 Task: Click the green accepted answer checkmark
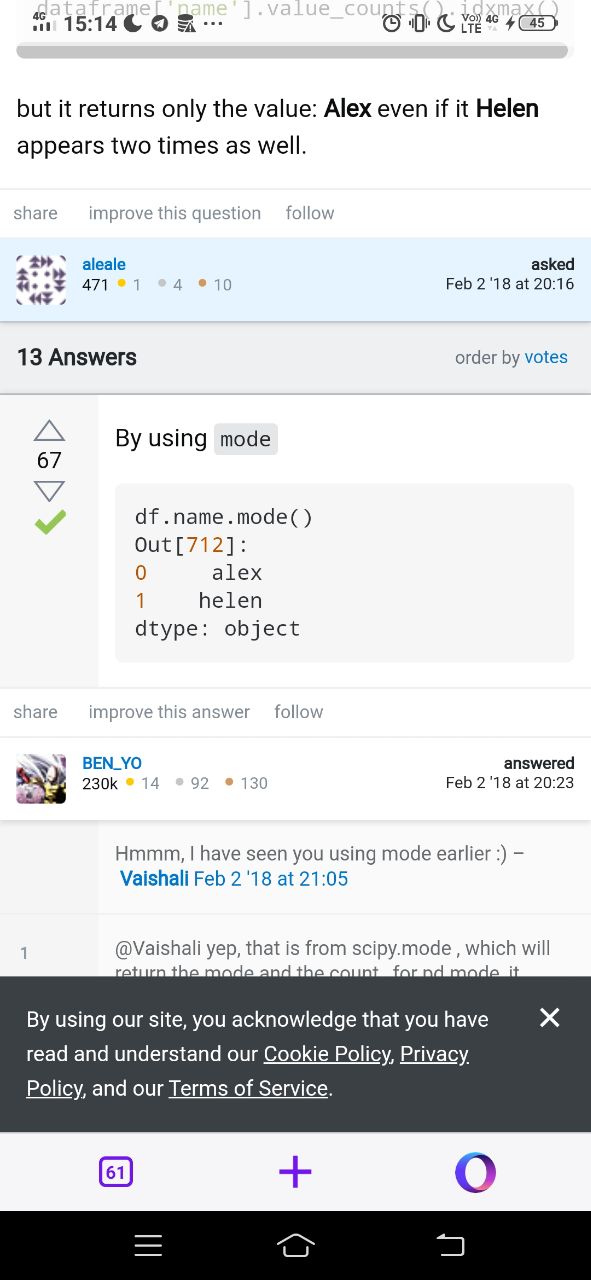point(49,522)
